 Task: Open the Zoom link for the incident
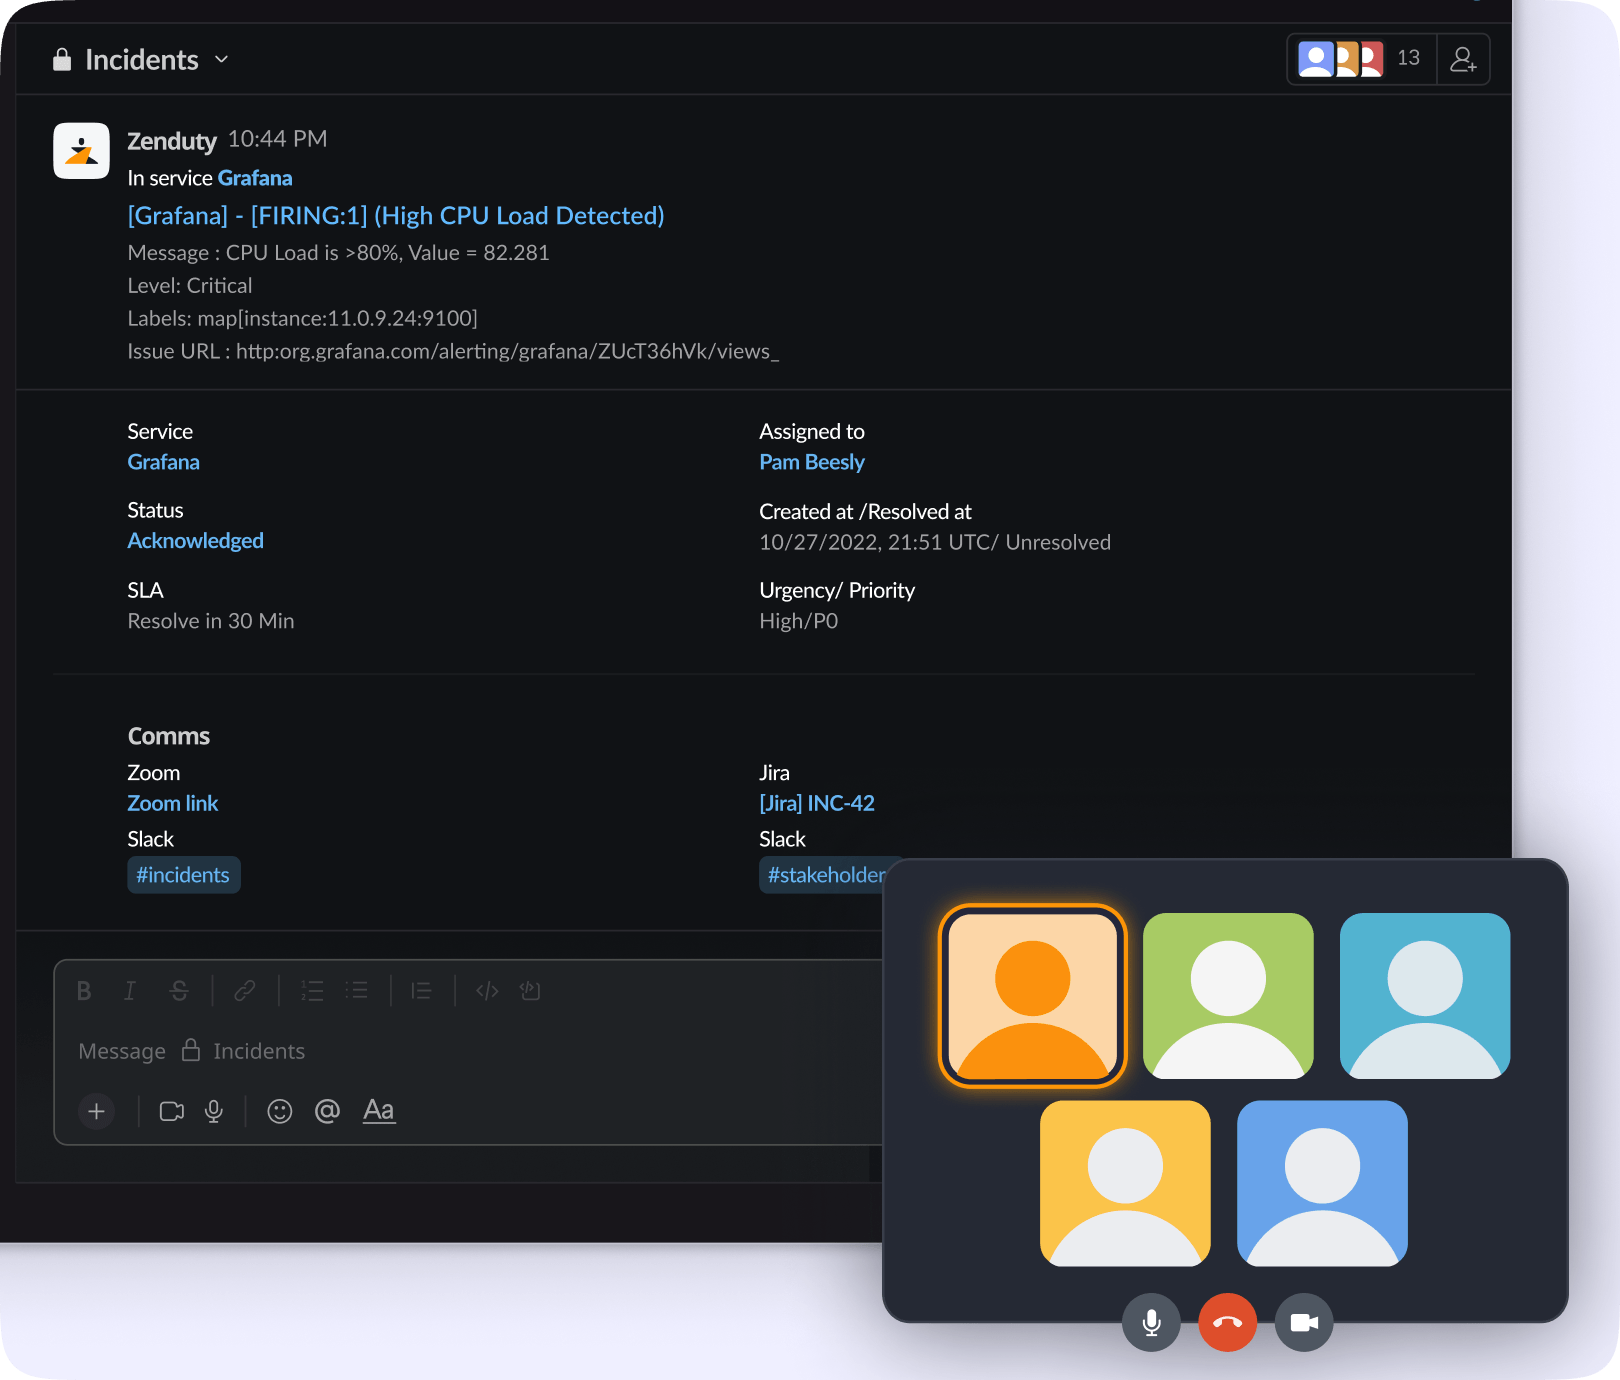tap(172, 803)
